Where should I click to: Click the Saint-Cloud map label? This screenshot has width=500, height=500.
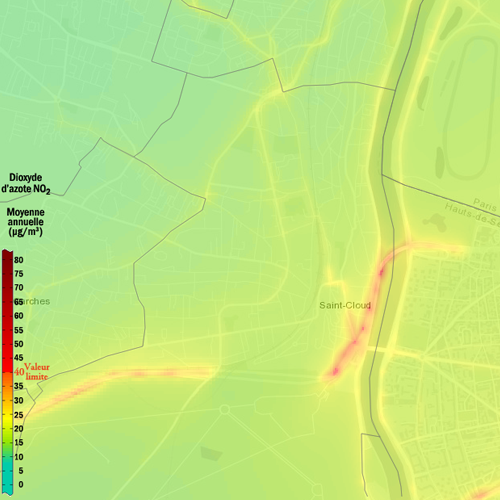point(345,305)
